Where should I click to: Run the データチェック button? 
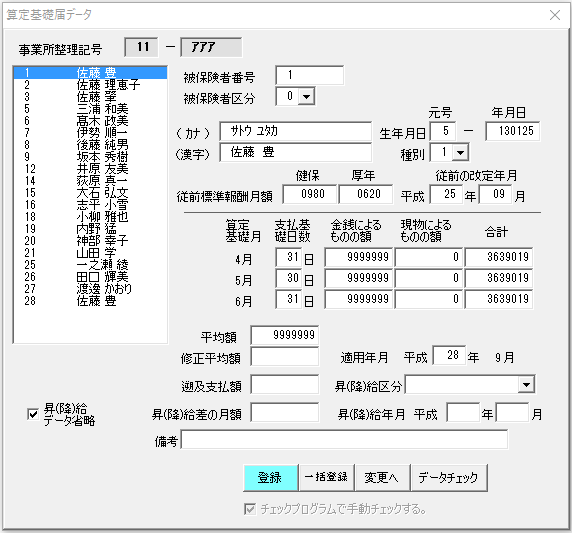[449, 478]
